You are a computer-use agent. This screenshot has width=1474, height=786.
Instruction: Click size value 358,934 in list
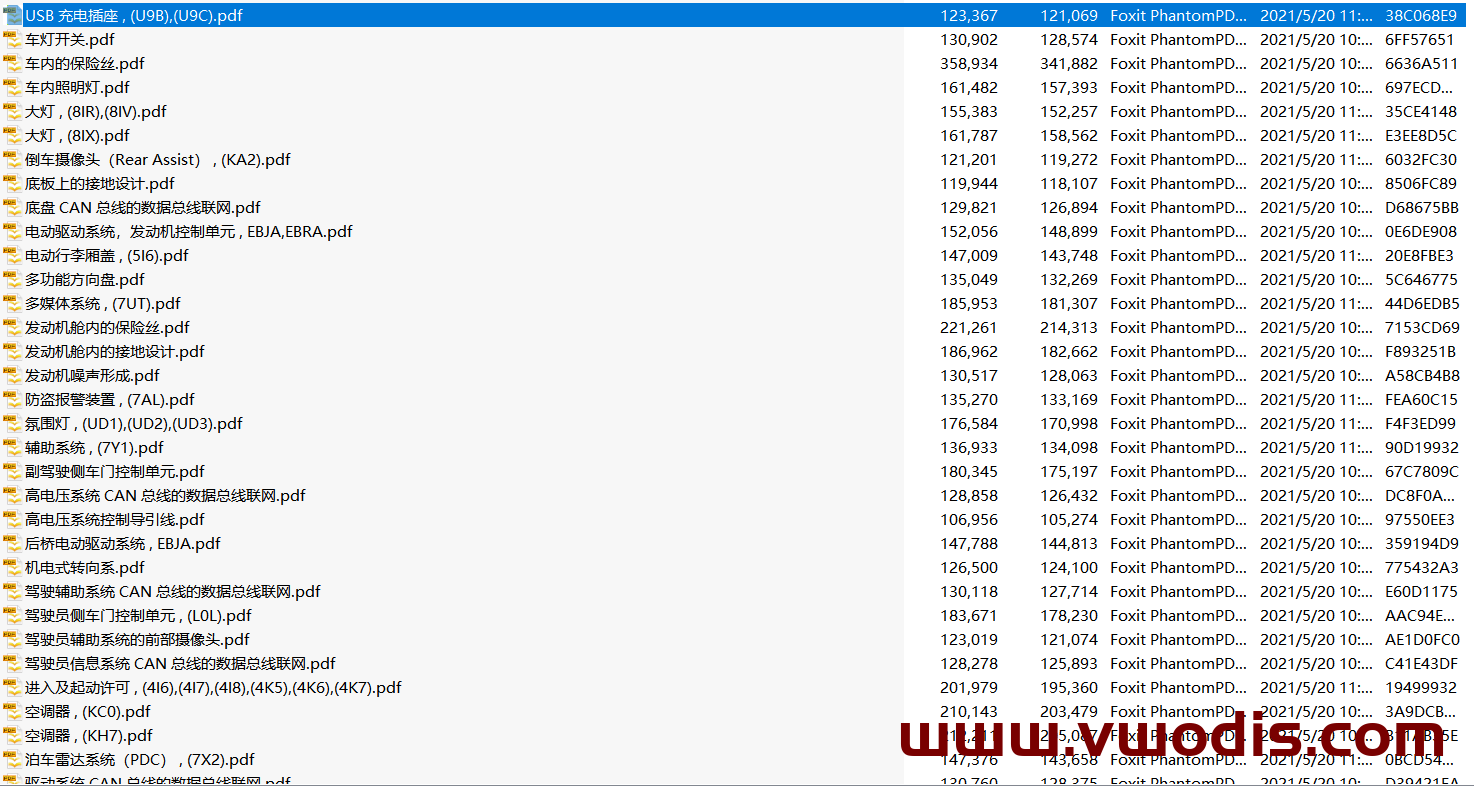[968, 64]
